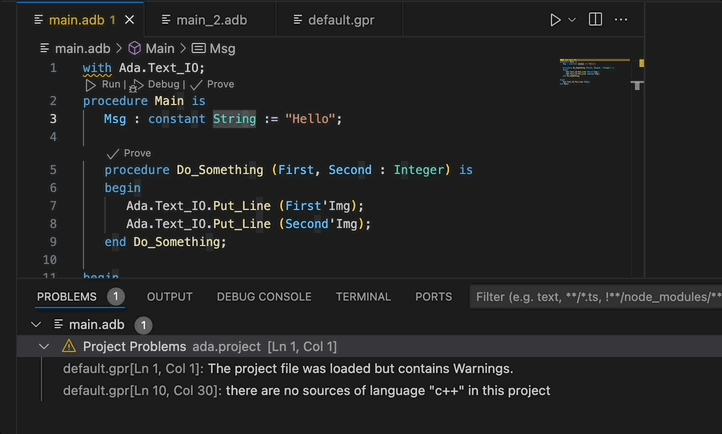Screen dimensions: 722x434
Task: Click 'end Do_Something;' on line 9
Action: coord(165,242)
